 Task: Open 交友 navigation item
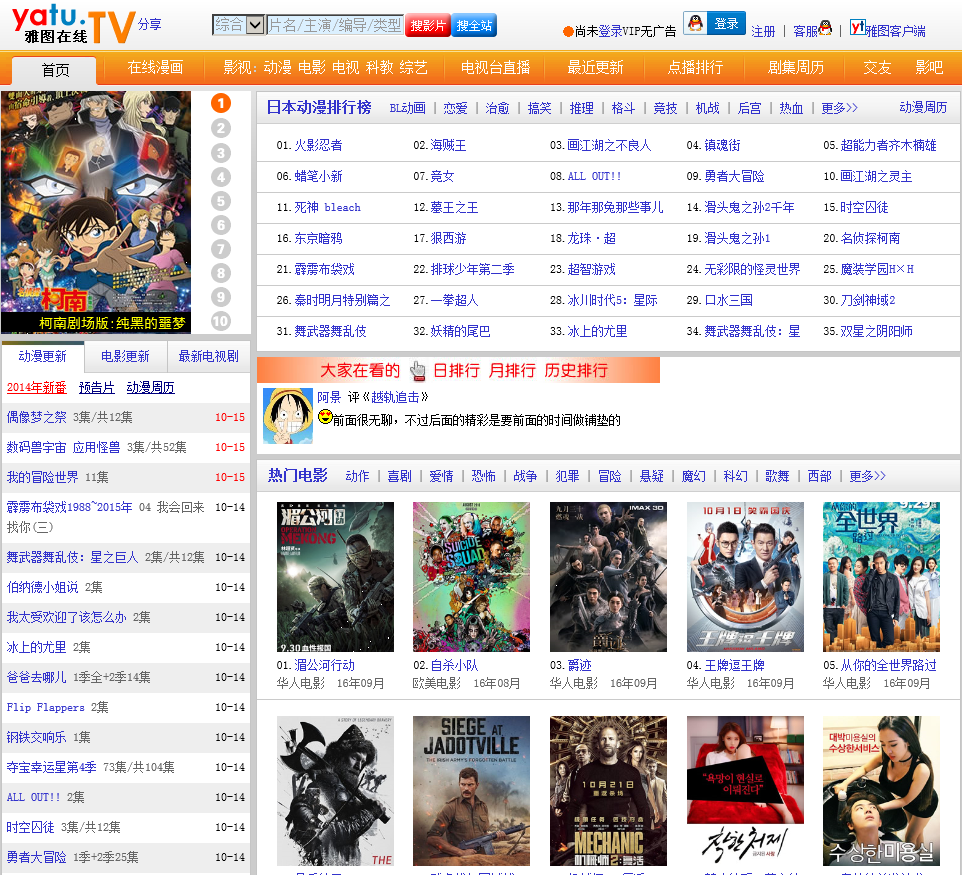877,67
